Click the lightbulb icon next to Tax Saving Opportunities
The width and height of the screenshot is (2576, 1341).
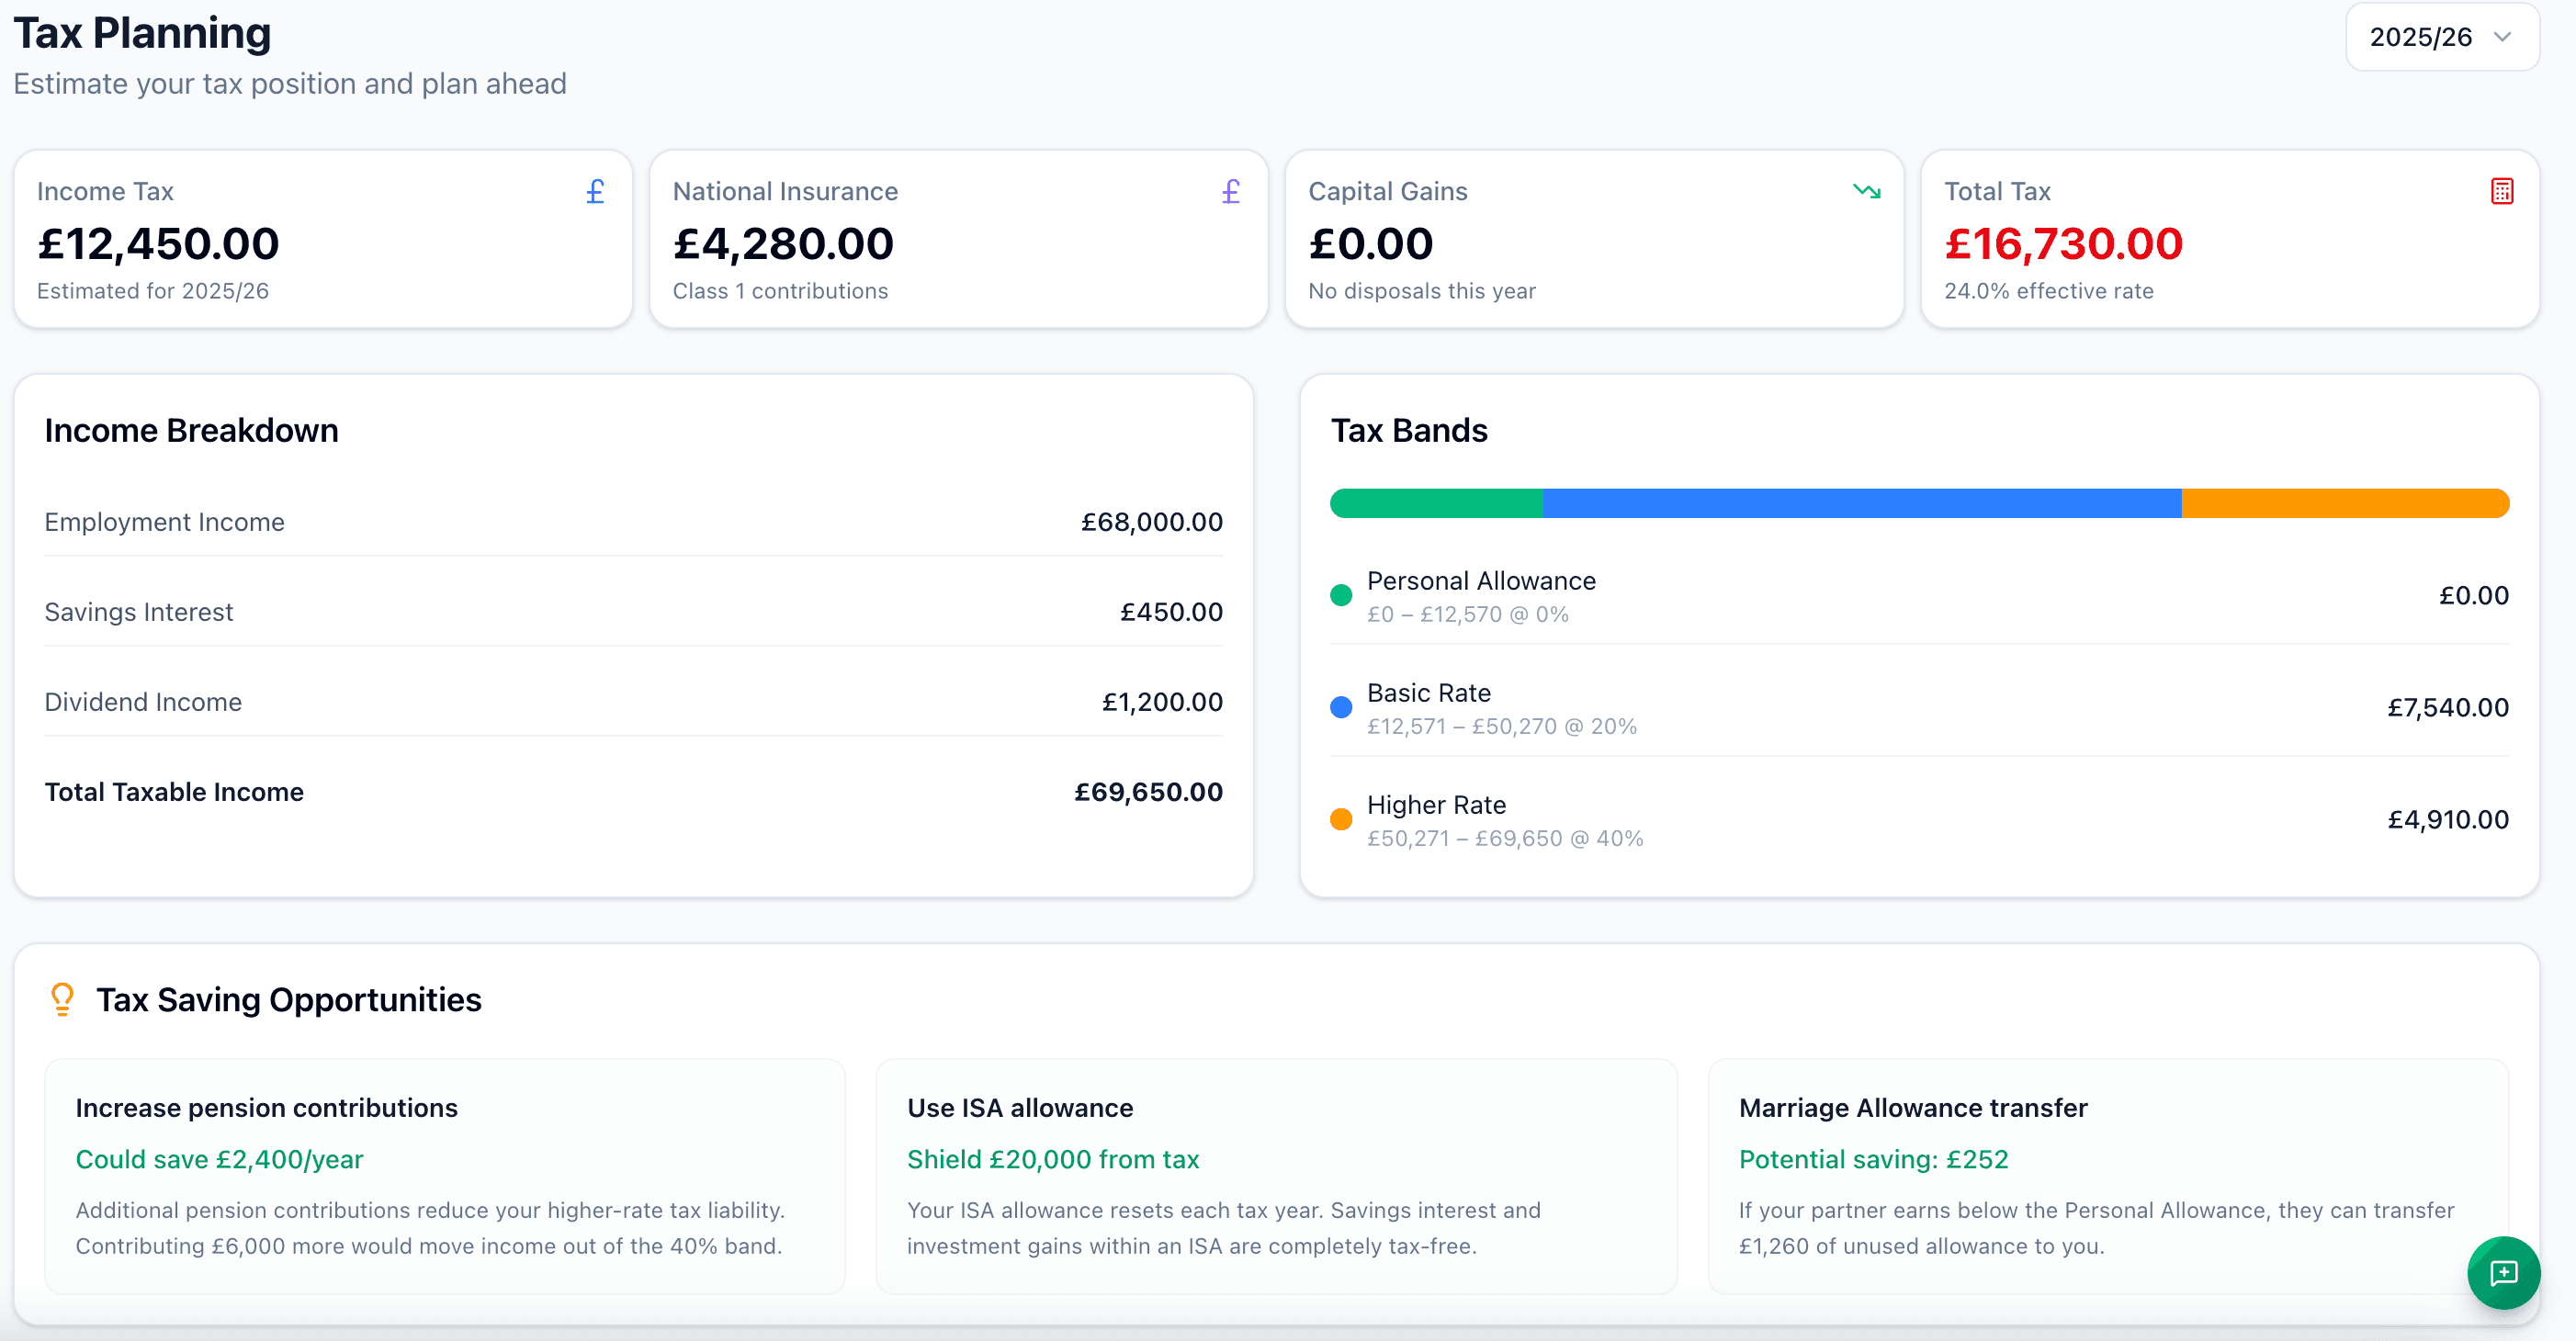(x=62, y=999)
